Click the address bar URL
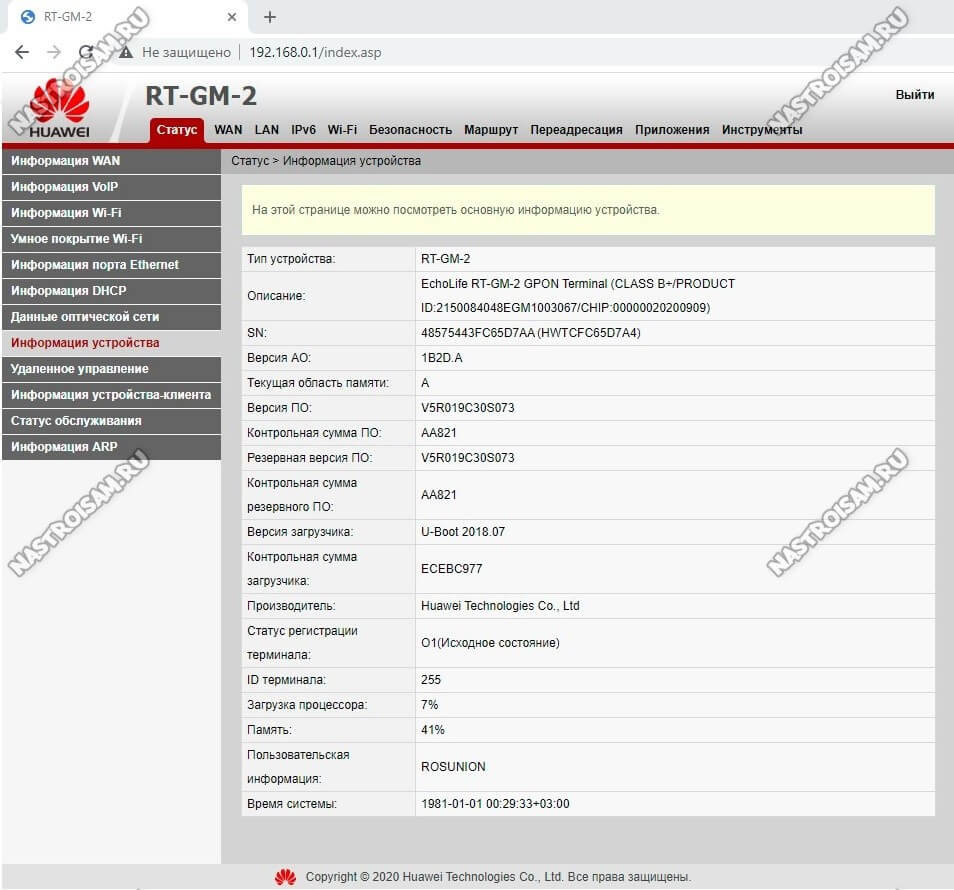Image resolution: width=954 pixels, height=890 pixels. tap(315, 52)
